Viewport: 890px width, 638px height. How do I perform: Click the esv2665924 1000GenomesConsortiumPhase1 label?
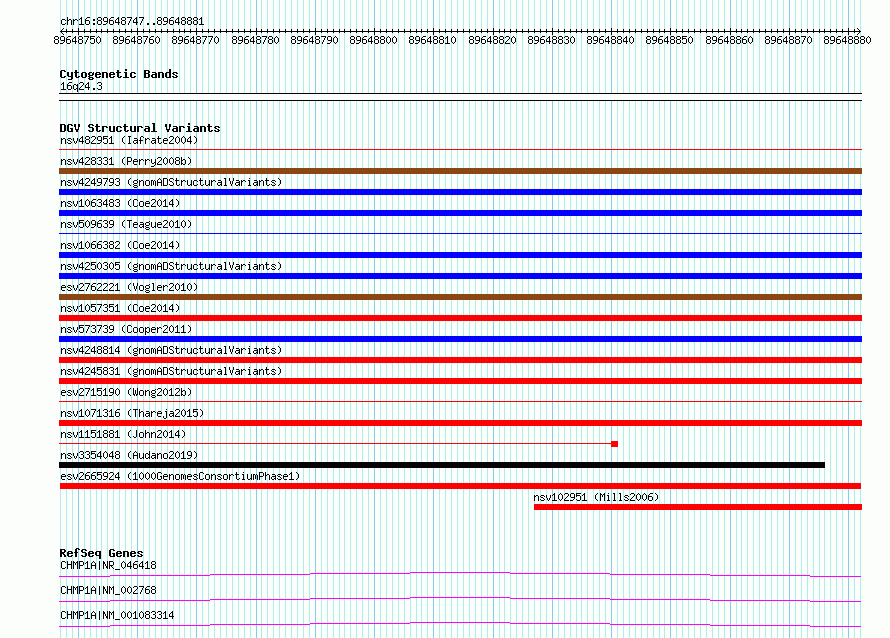[x=180, y=476]
